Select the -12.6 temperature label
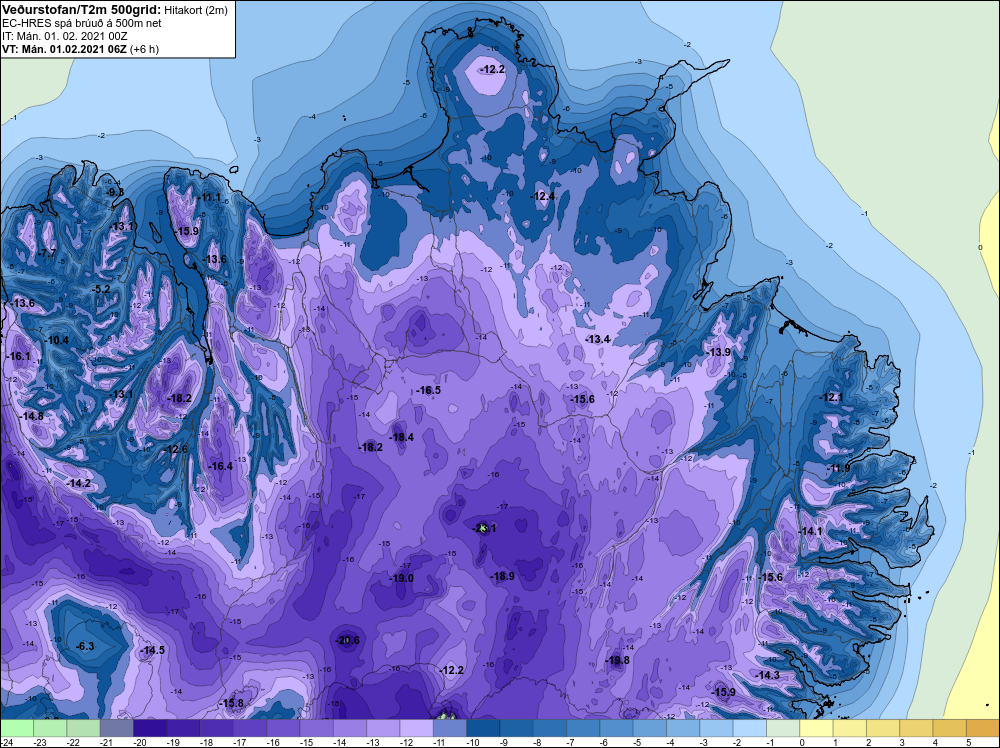This screenshot has height=748, width=1000. [x=175, y=450]
